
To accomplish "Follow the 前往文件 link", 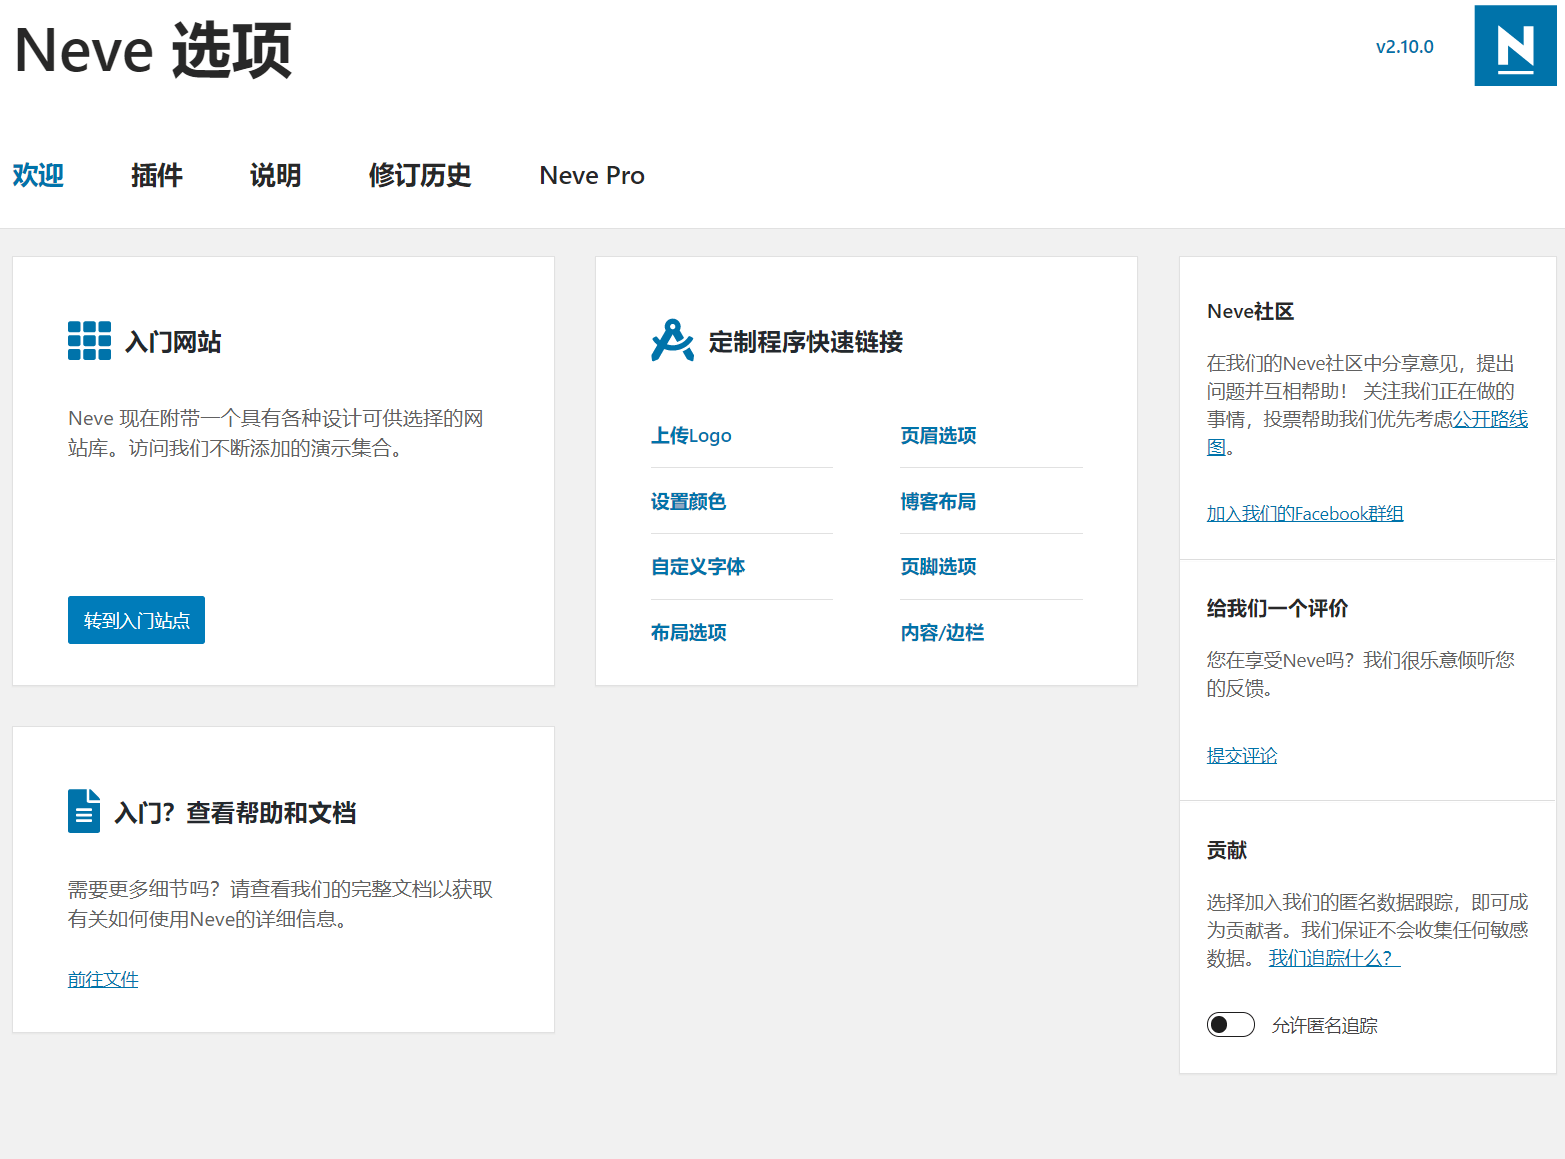I will click(103, 979).
